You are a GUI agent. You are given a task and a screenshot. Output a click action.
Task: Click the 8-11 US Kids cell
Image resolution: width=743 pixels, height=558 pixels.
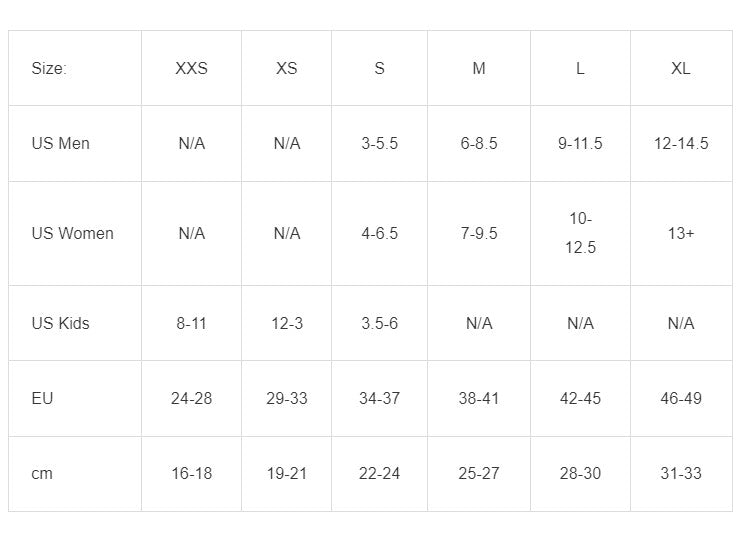tap(191, 323)
